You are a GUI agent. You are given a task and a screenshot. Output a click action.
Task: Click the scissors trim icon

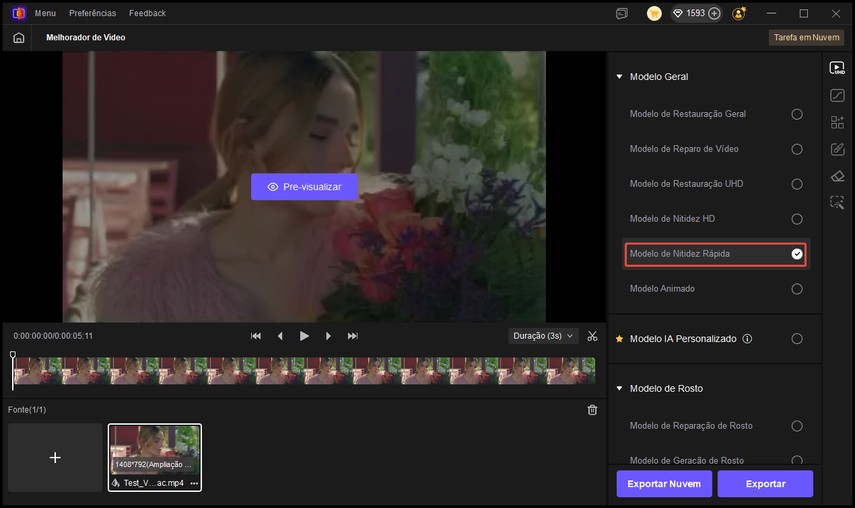point(592,336)
